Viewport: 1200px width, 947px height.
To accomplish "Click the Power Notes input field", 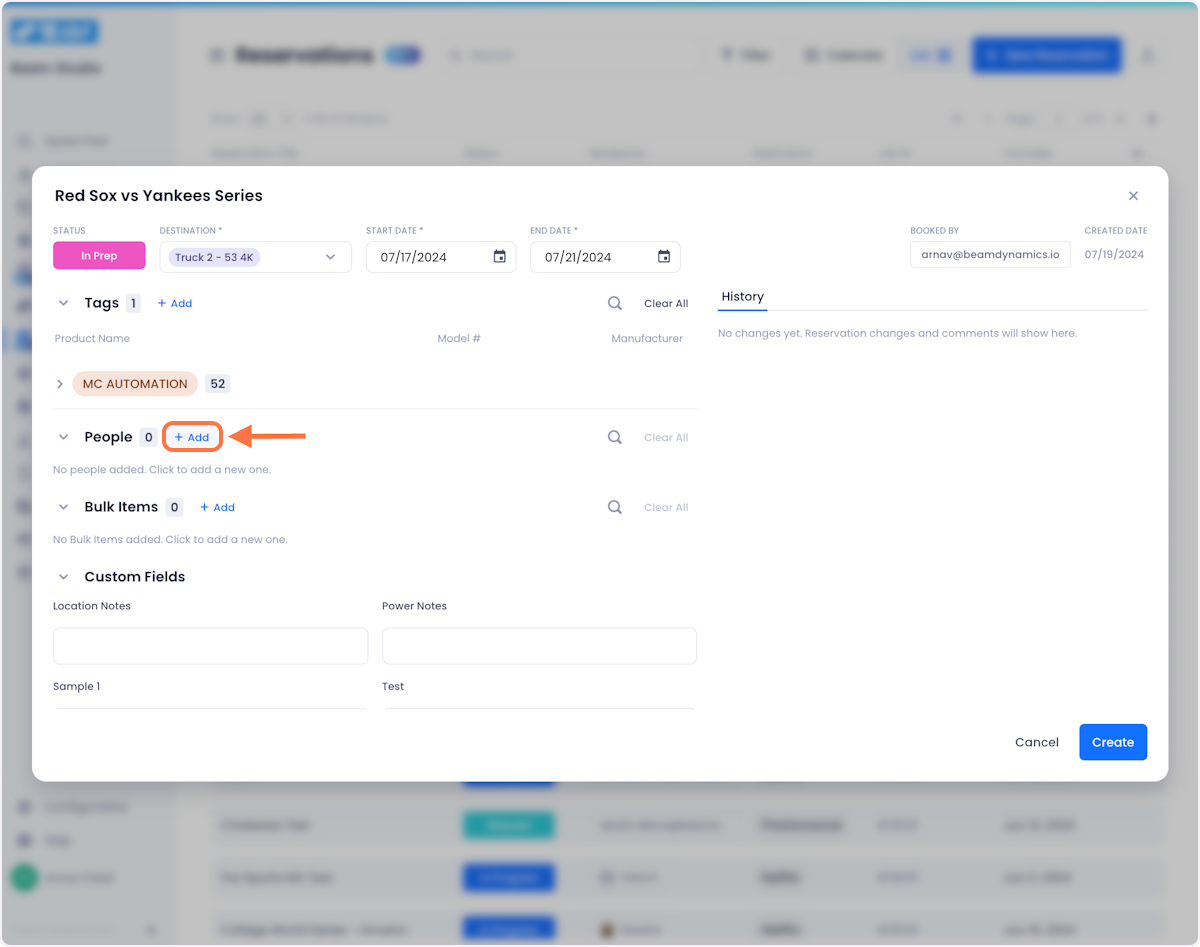I will pyautogui.click(x=539, y=646).
